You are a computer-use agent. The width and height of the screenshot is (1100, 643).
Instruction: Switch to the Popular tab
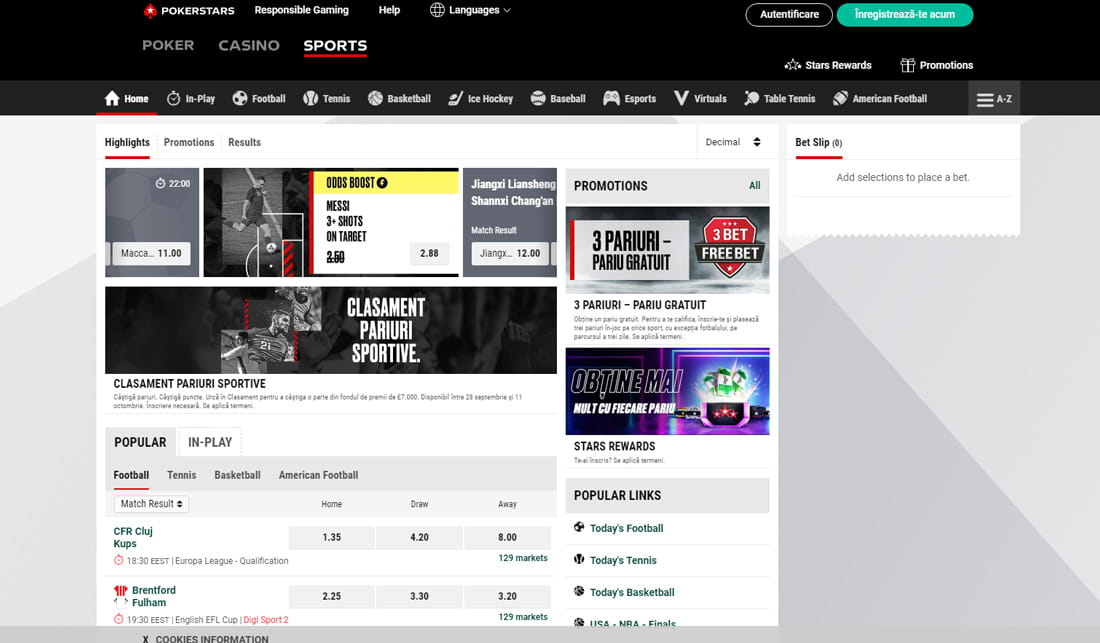(x=140, y=442)
